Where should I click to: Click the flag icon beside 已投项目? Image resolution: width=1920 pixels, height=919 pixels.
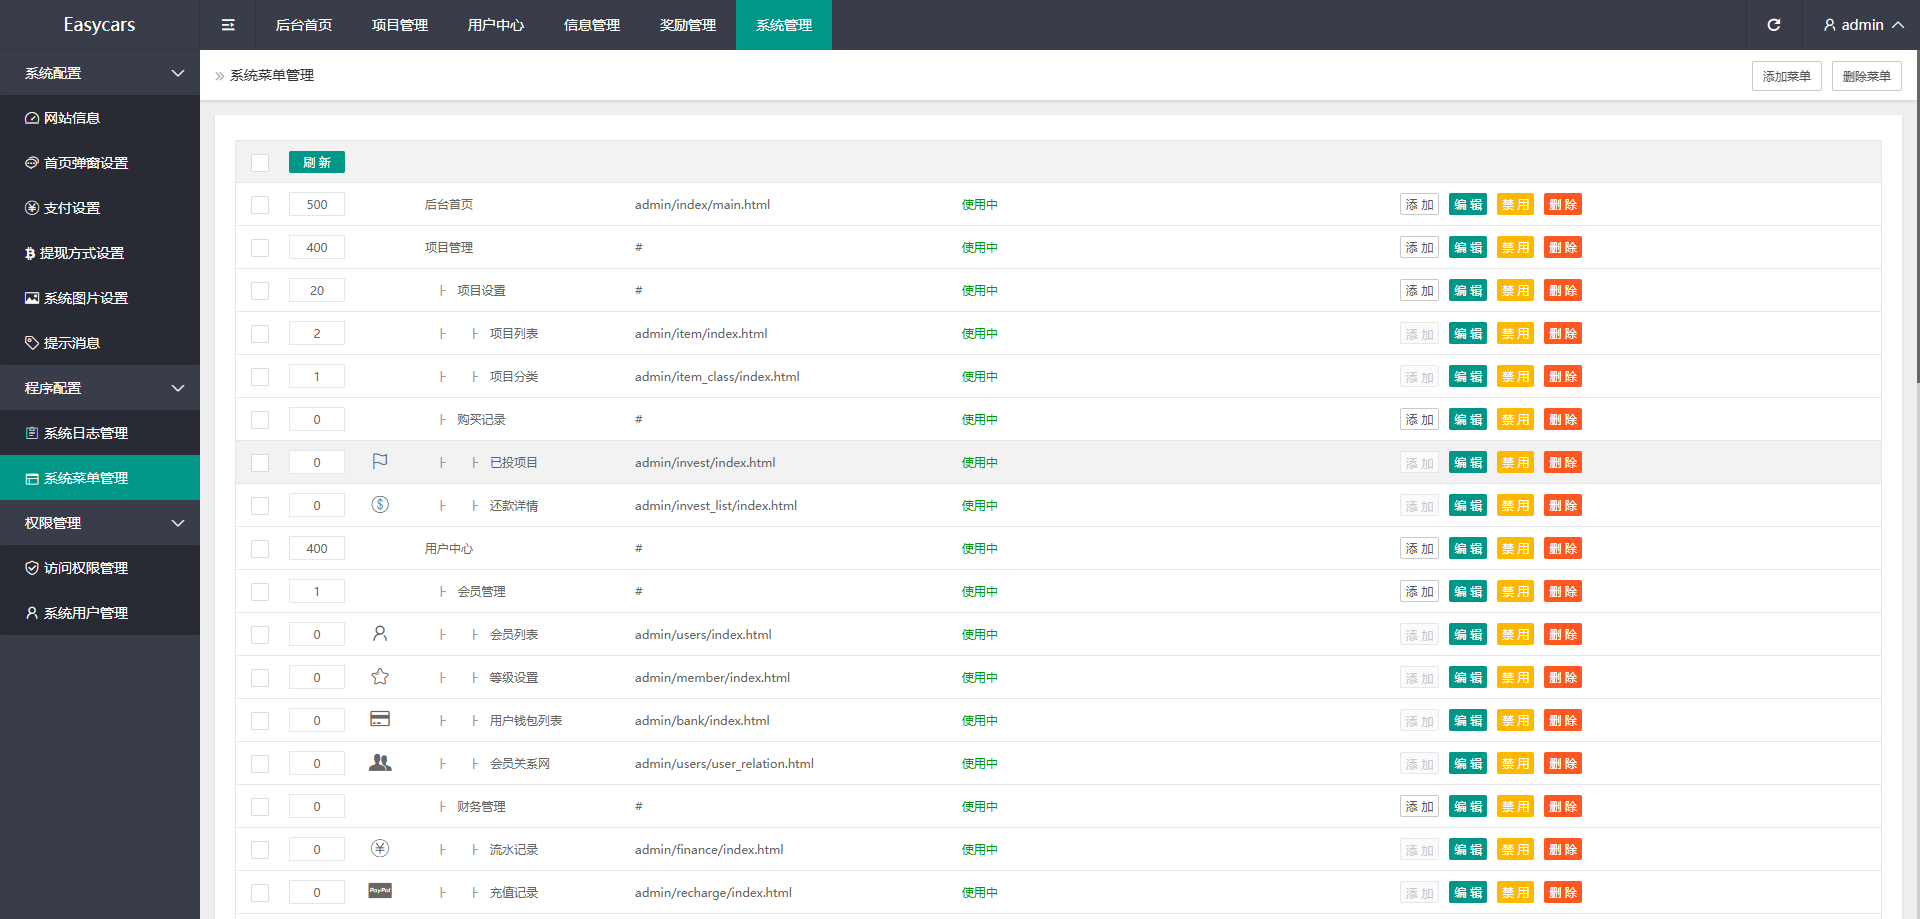coord(380,461)
